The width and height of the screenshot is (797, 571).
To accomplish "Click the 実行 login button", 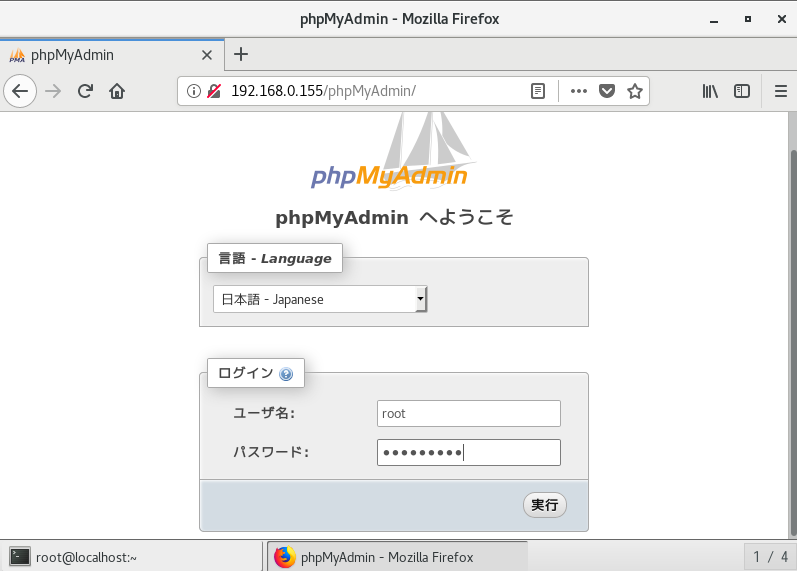I will pyautogui.click(x=545, y=505).
